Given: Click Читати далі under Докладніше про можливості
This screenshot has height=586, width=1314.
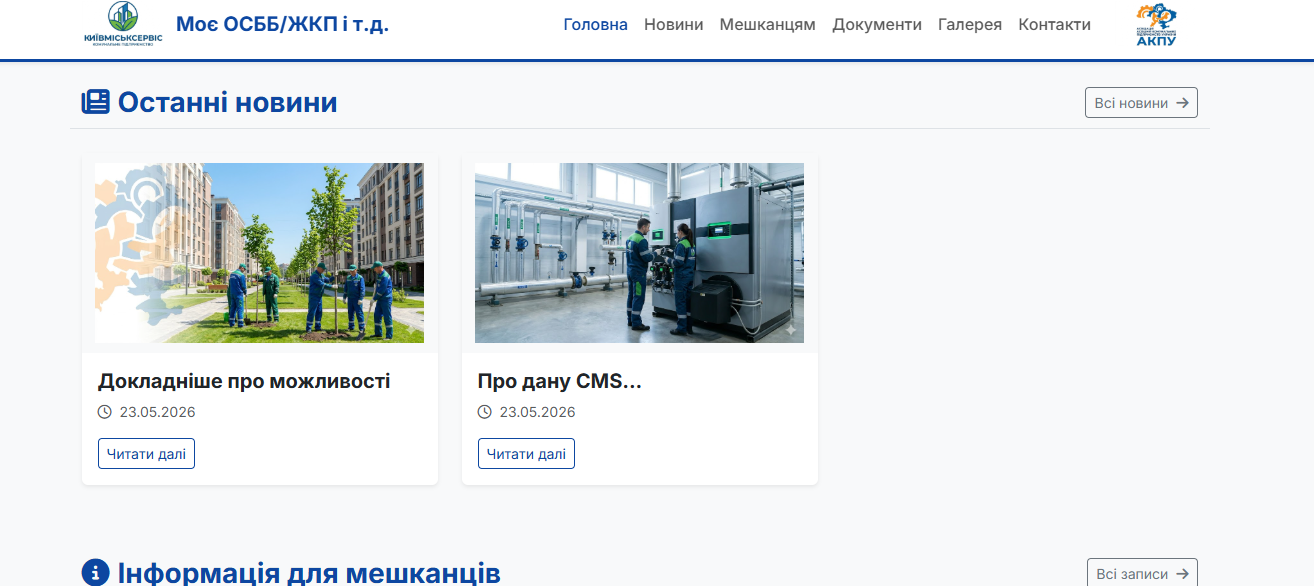Looking at the screenshot, I should 146,454.
